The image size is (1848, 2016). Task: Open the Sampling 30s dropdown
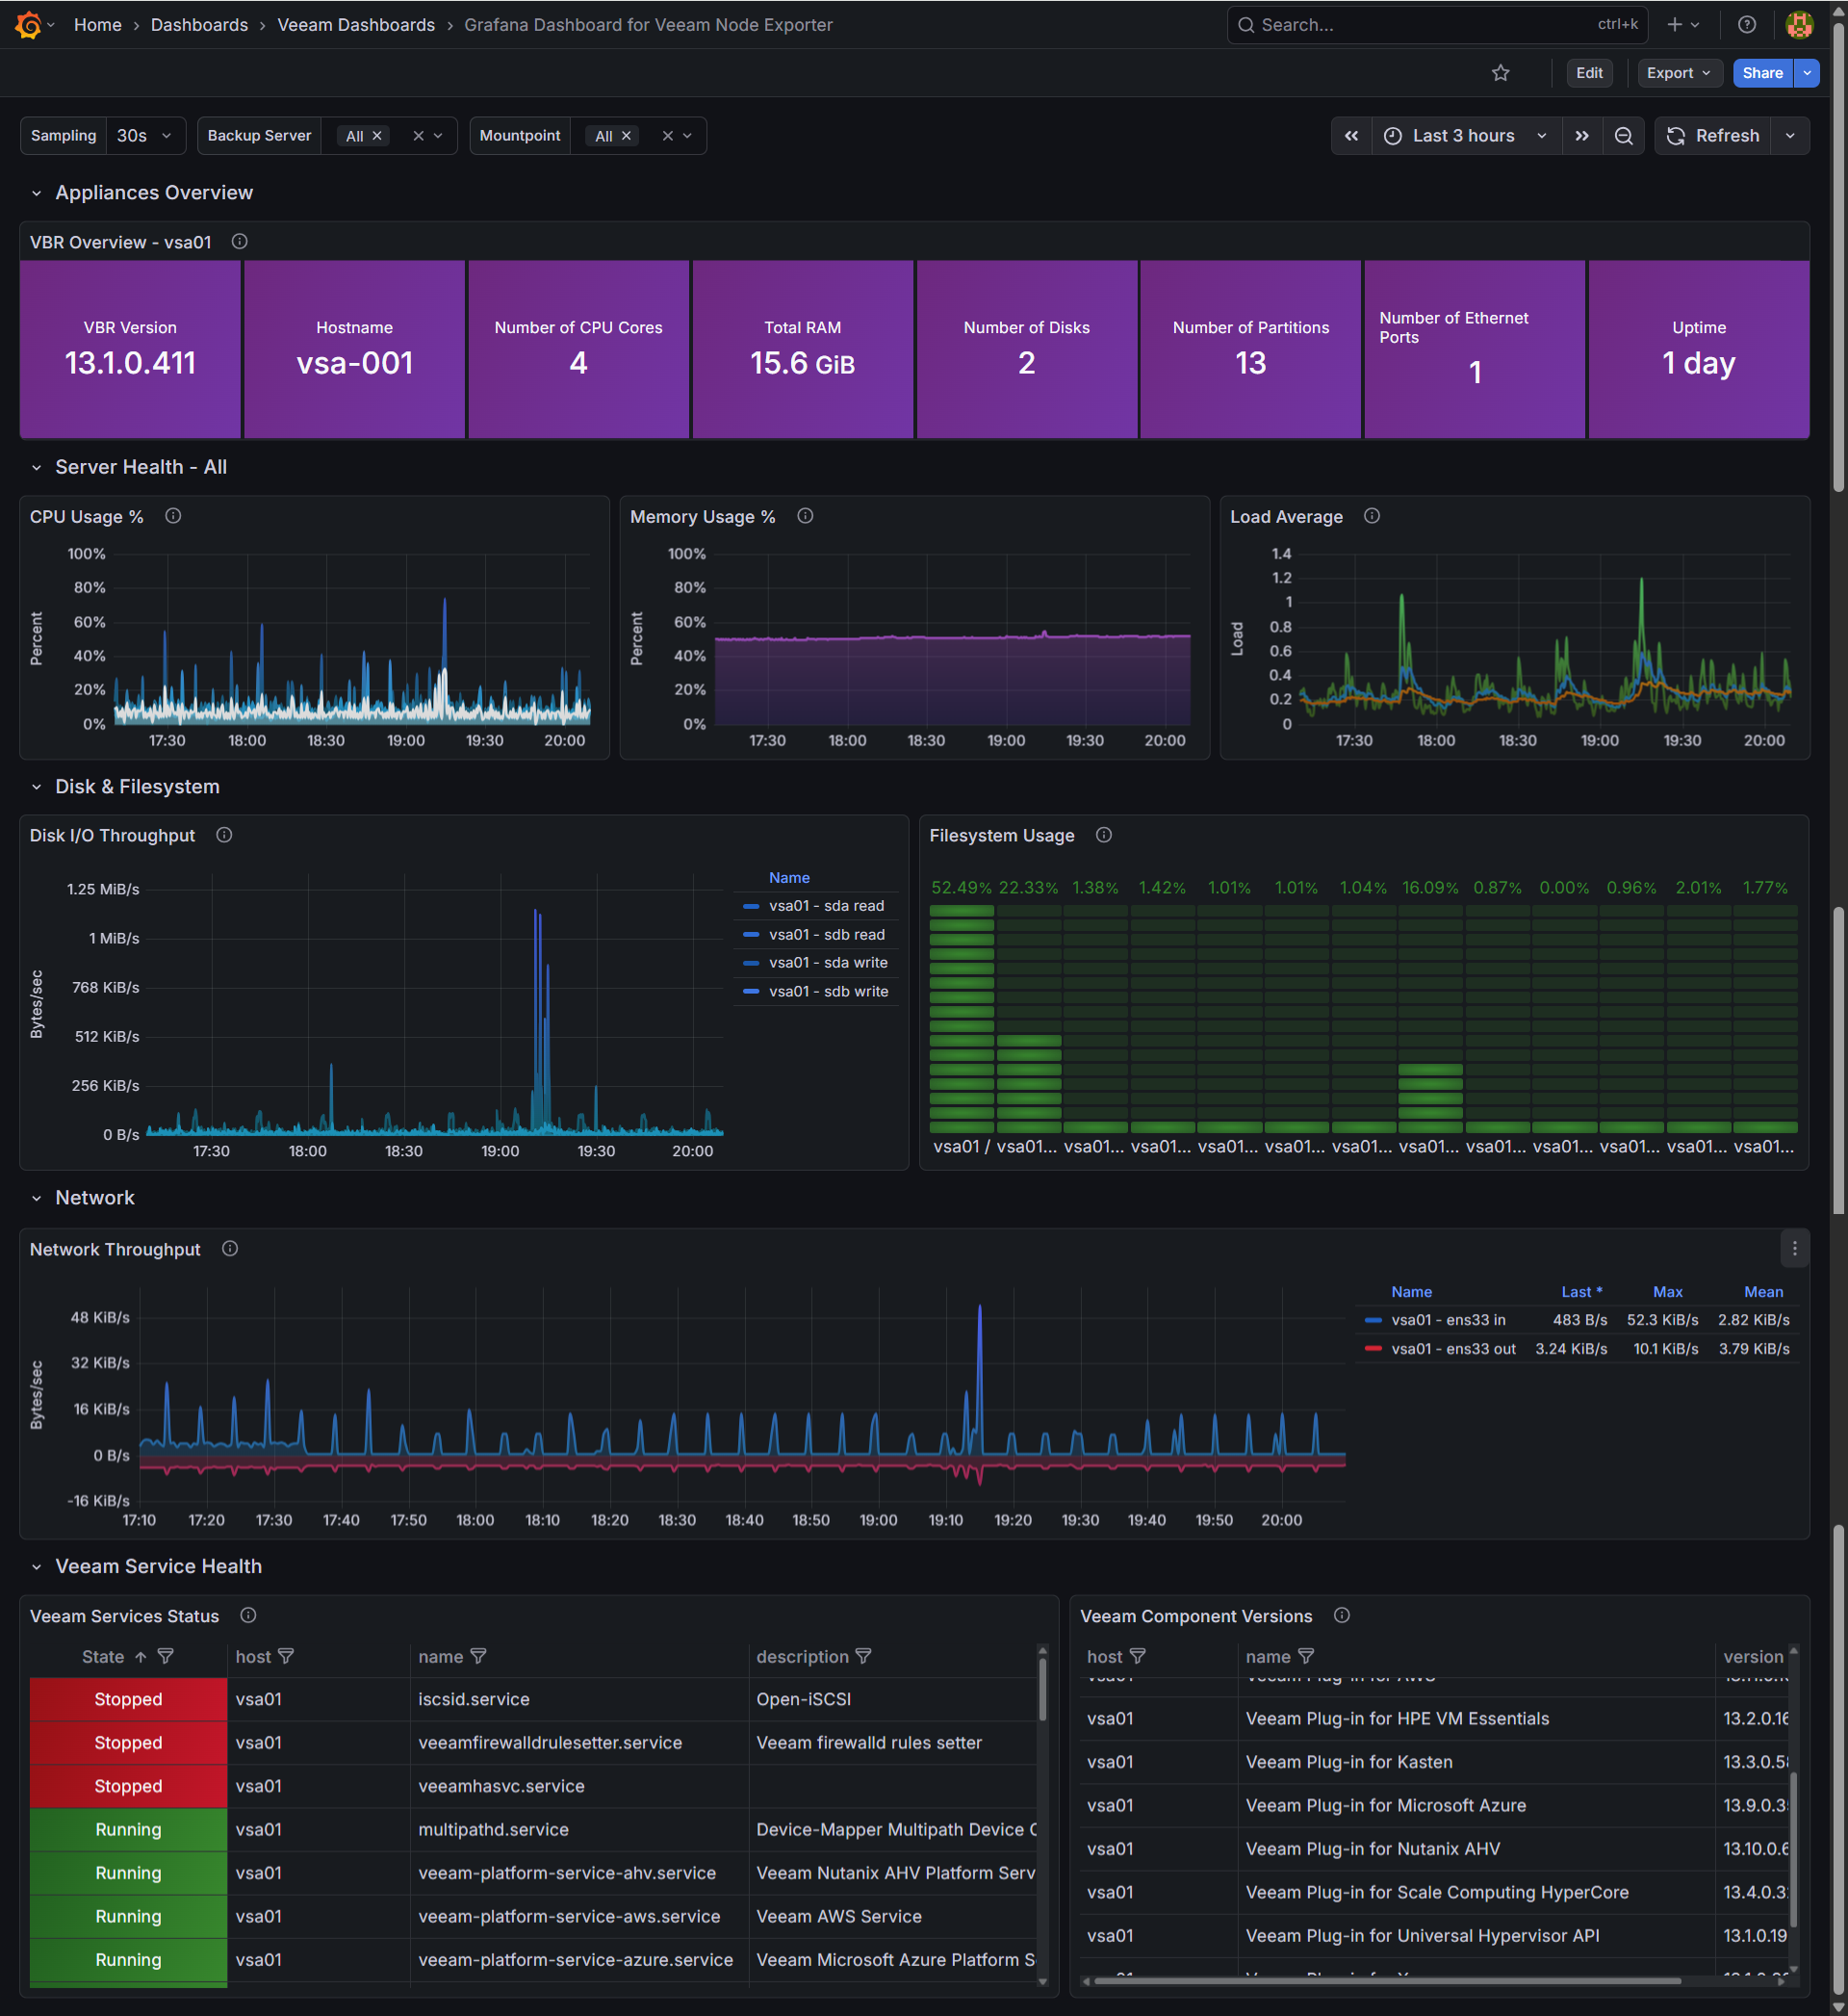(x=145, y=136)
